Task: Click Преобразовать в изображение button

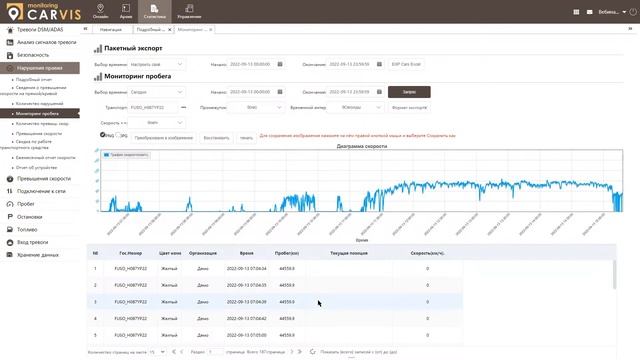Action: tap(164, 138)
